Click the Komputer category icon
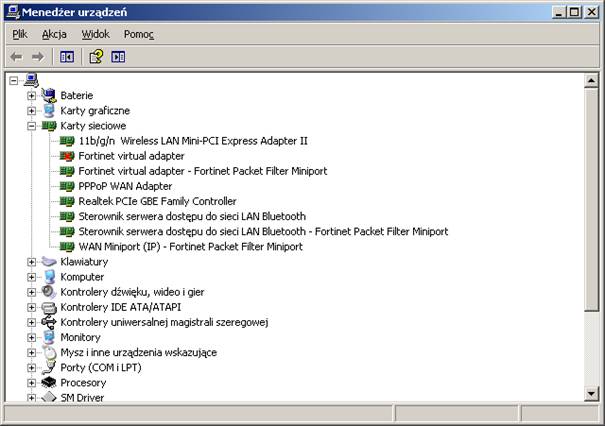This screenshot has width=605, height=426. (49, 277)
